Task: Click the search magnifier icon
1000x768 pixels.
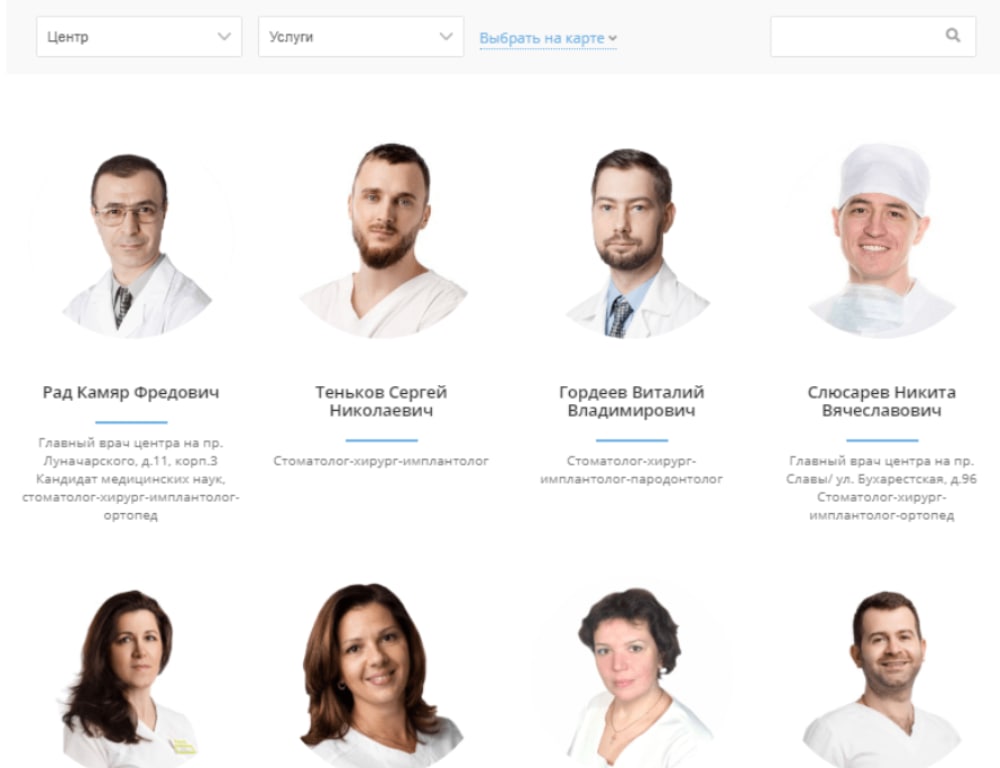Action: pos(952,36)
